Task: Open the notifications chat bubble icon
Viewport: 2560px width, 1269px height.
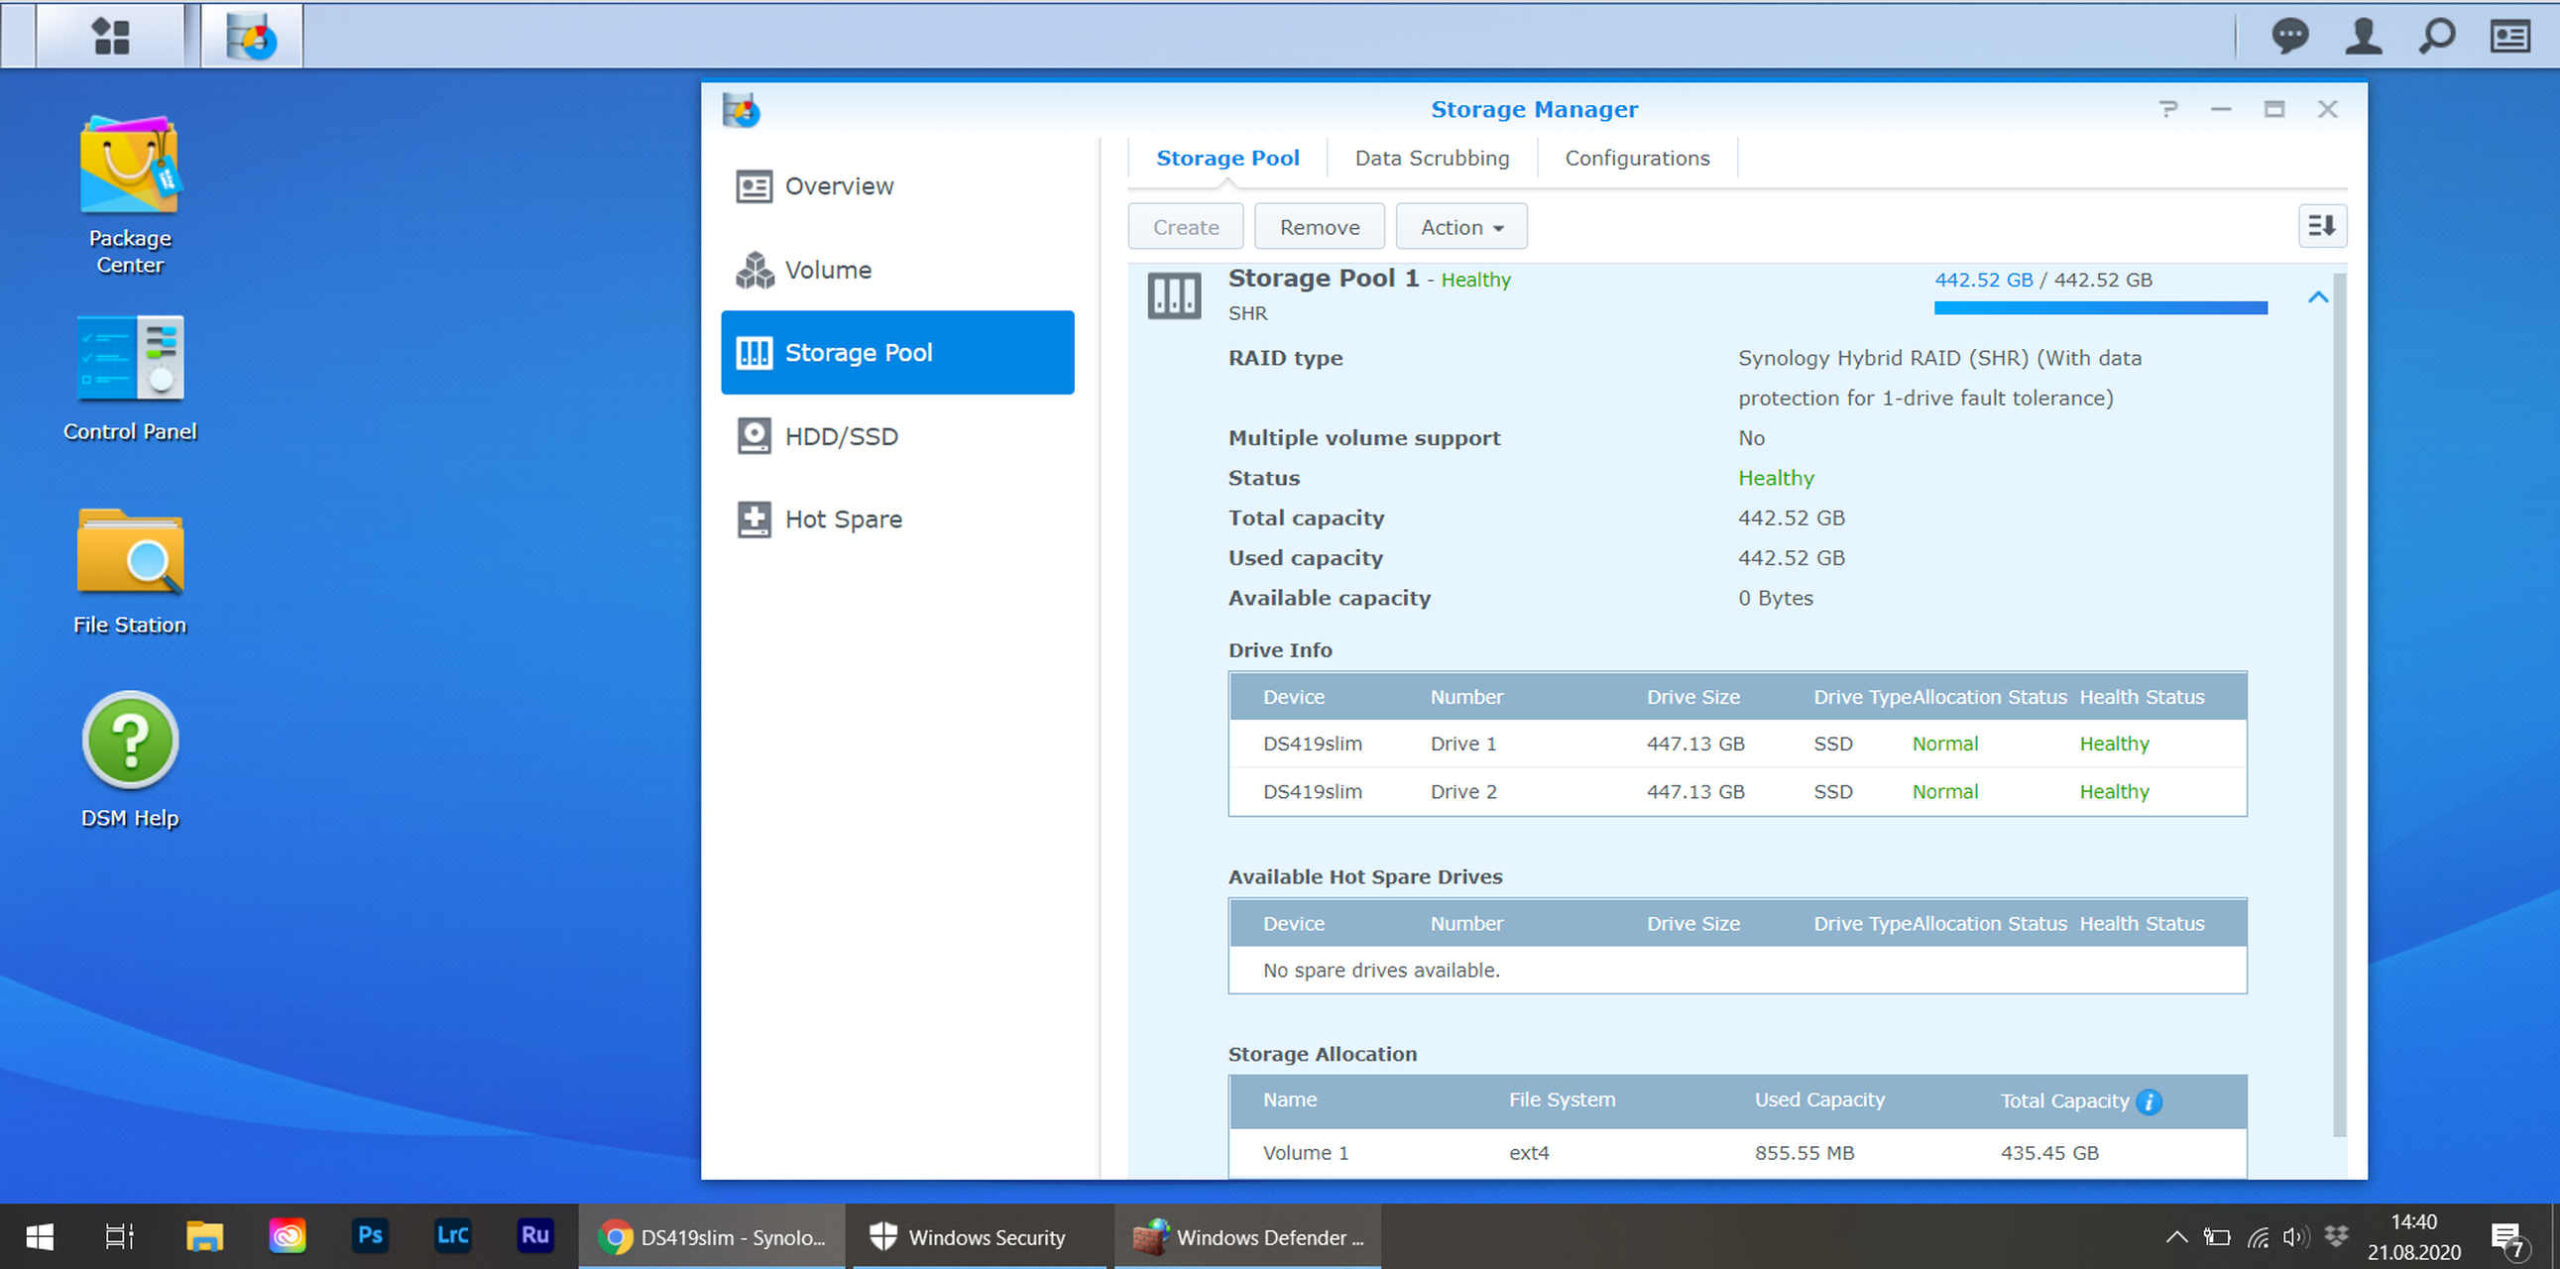Action: pos(2290,36)
